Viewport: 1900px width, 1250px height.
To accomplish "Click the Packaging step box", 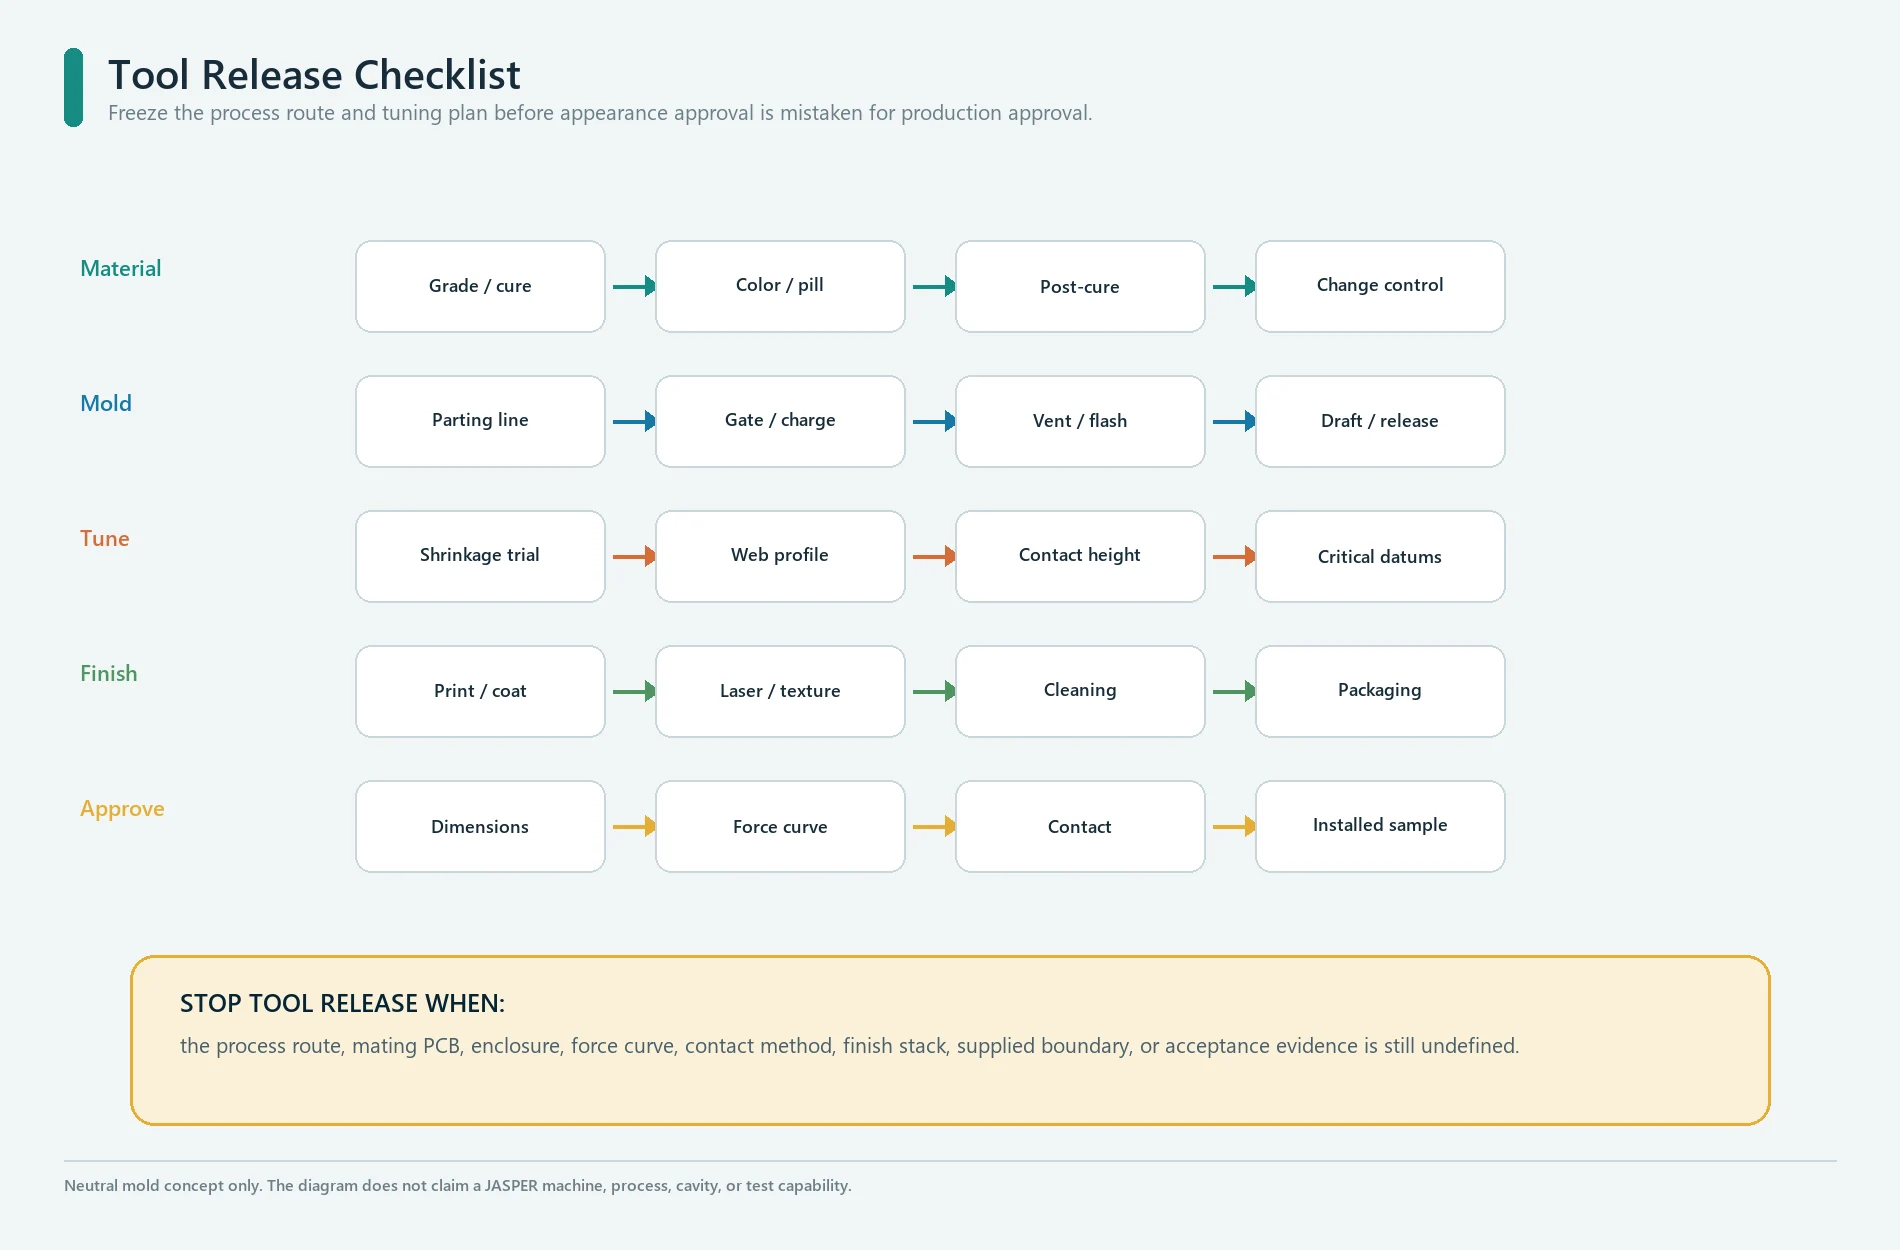I will click(x=1380, y=692).
